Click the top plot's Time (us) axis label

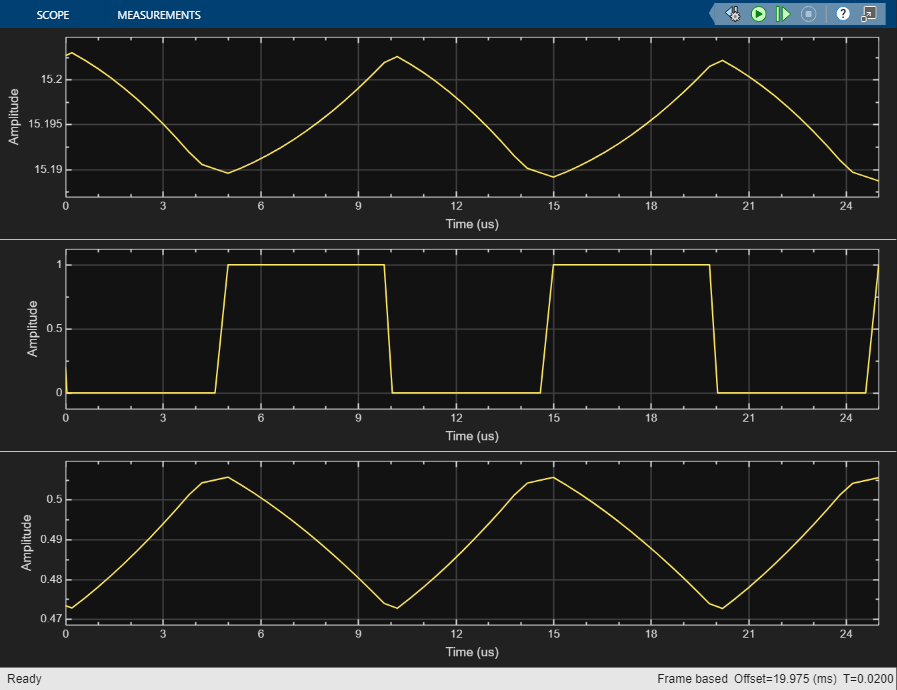coord(472,224)
